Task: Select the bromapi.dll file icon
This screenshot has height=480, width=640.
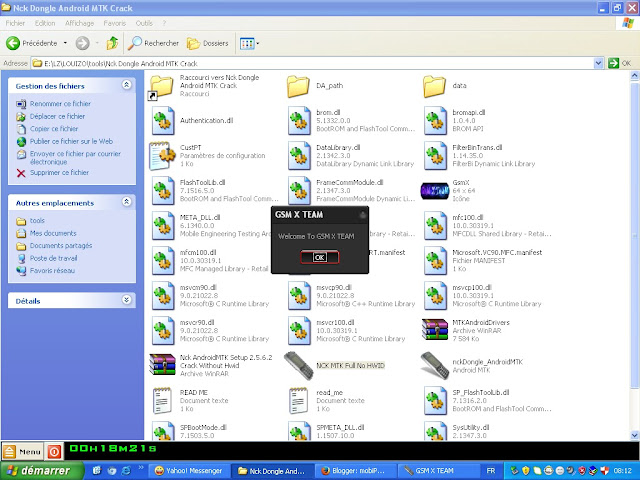Action: click(436, 121)
